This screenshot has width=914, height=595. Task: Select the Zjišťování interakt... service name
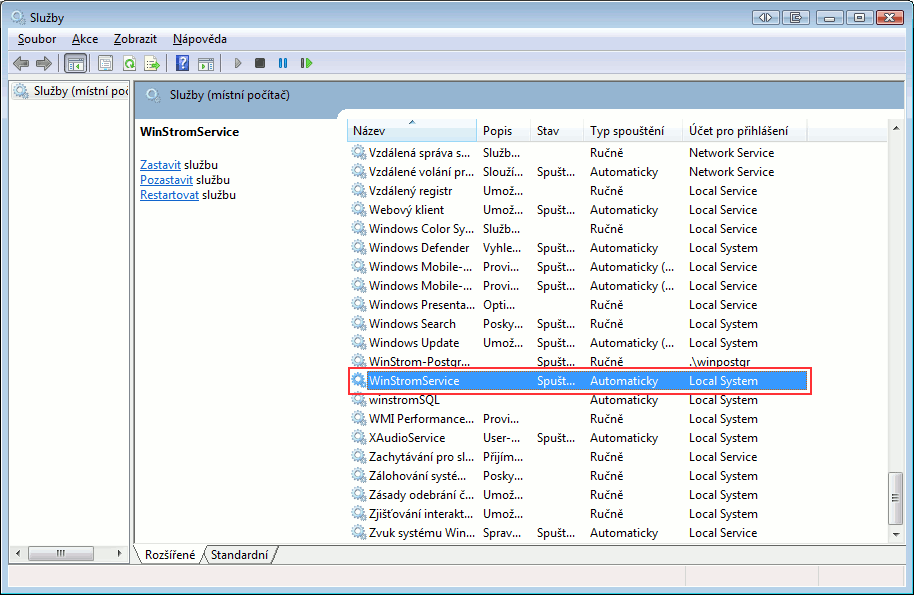[x=420, y=514]
